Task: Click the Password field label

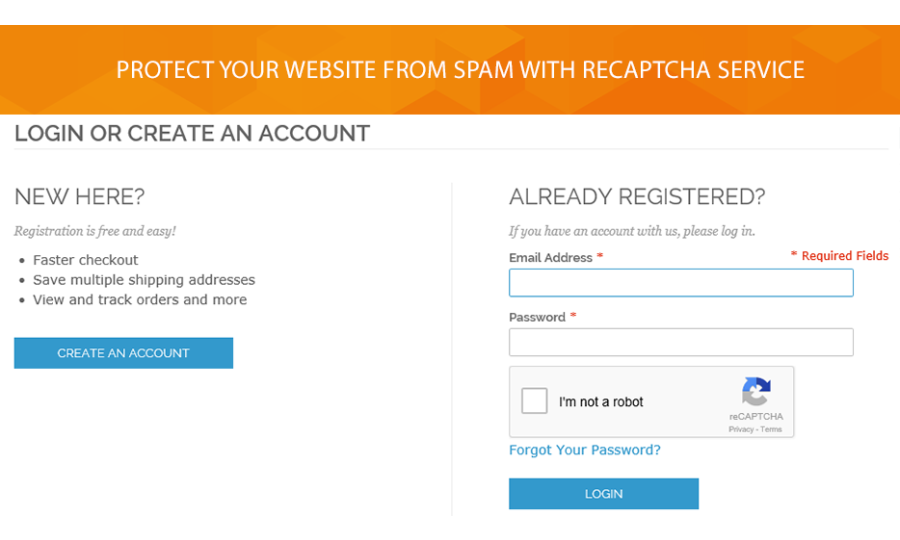Action: pyautogui.click(x=538, y=317)
